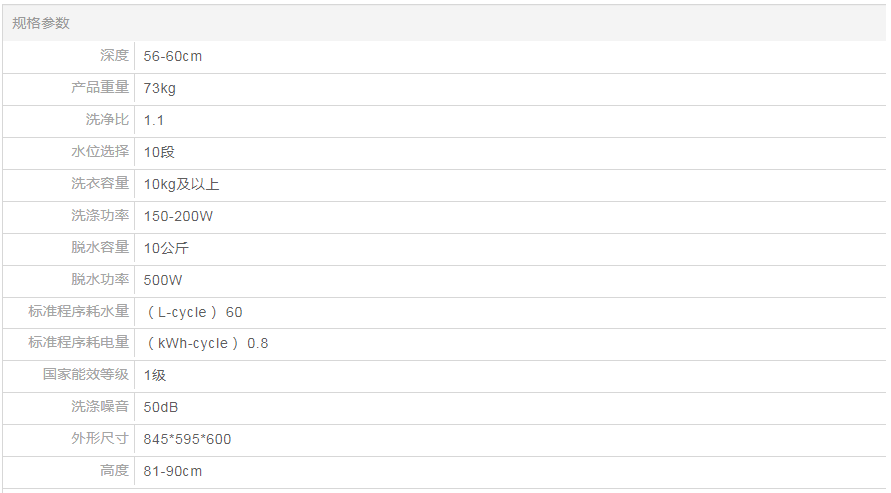
Task: Click the 10公斤 spin capacity value
Action: click(166, 248)
